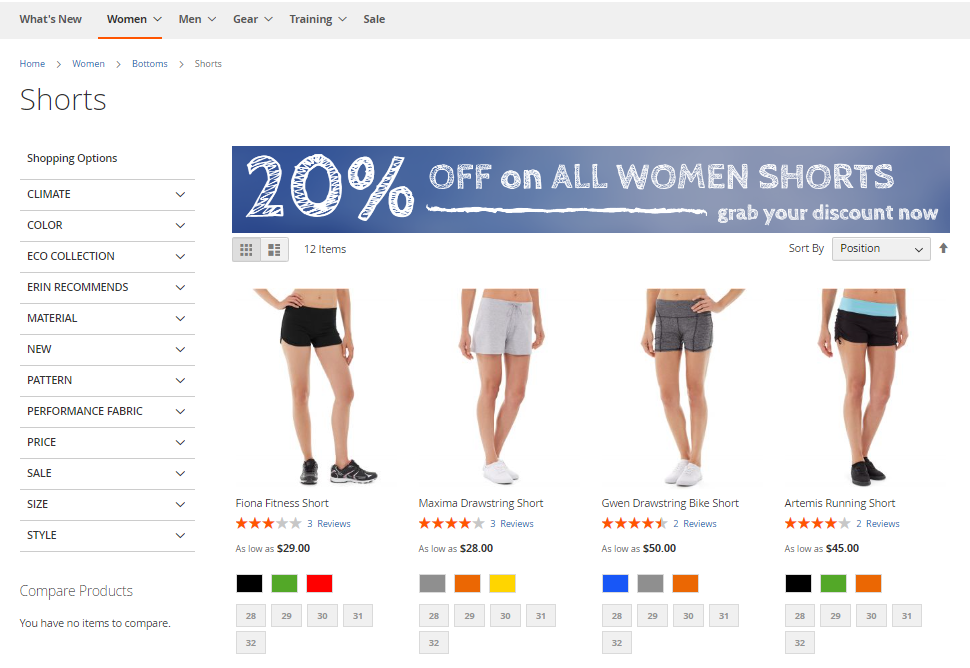Viewport: 970px width, 668px height.
Task: Expand the MATERIAL filter
Action: (x=107, y=318)
